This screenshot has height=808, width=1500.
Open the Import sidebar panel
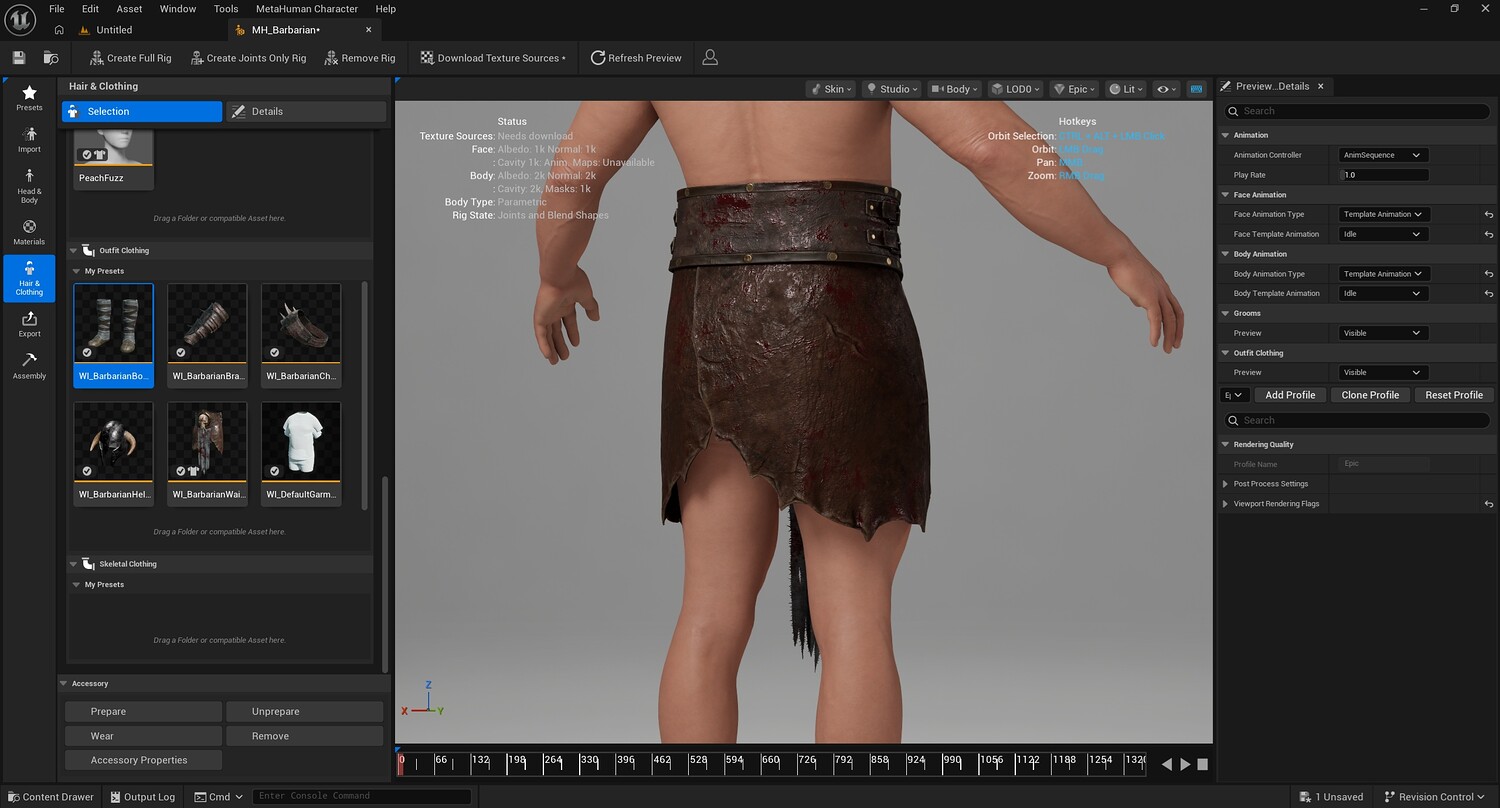coord(29,139)
